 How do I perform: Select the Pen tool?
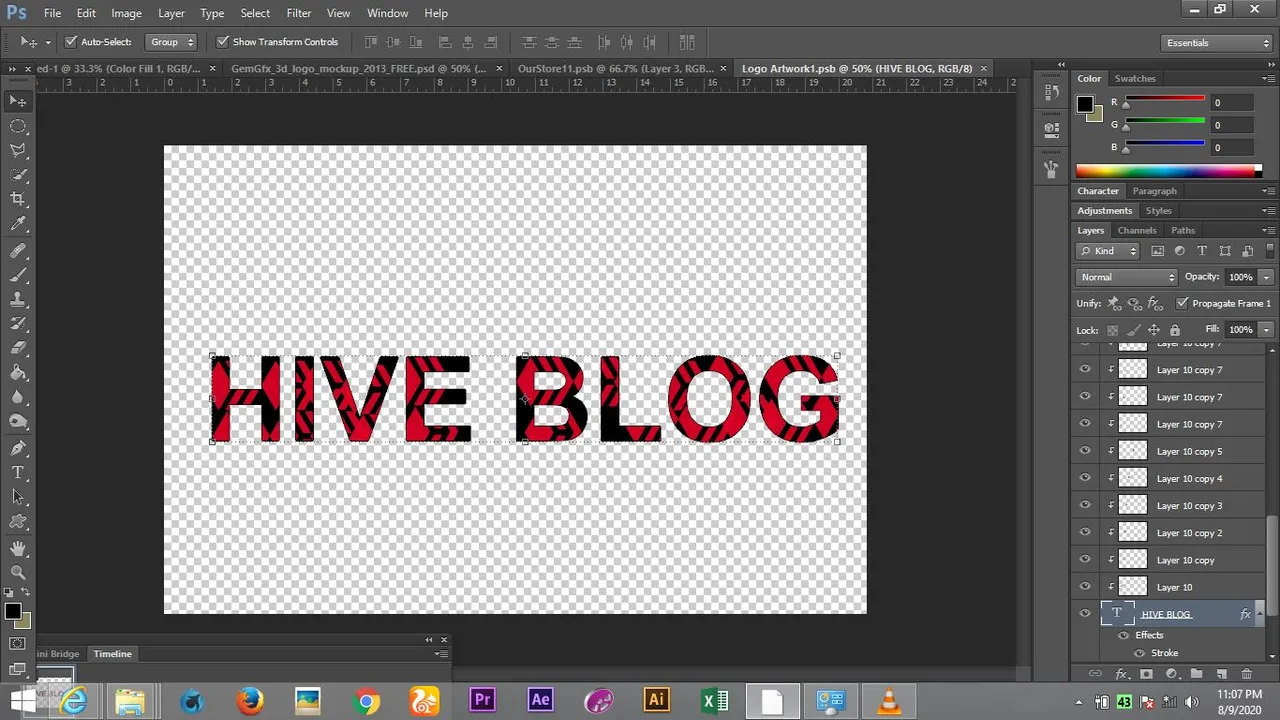coord(18,448)
